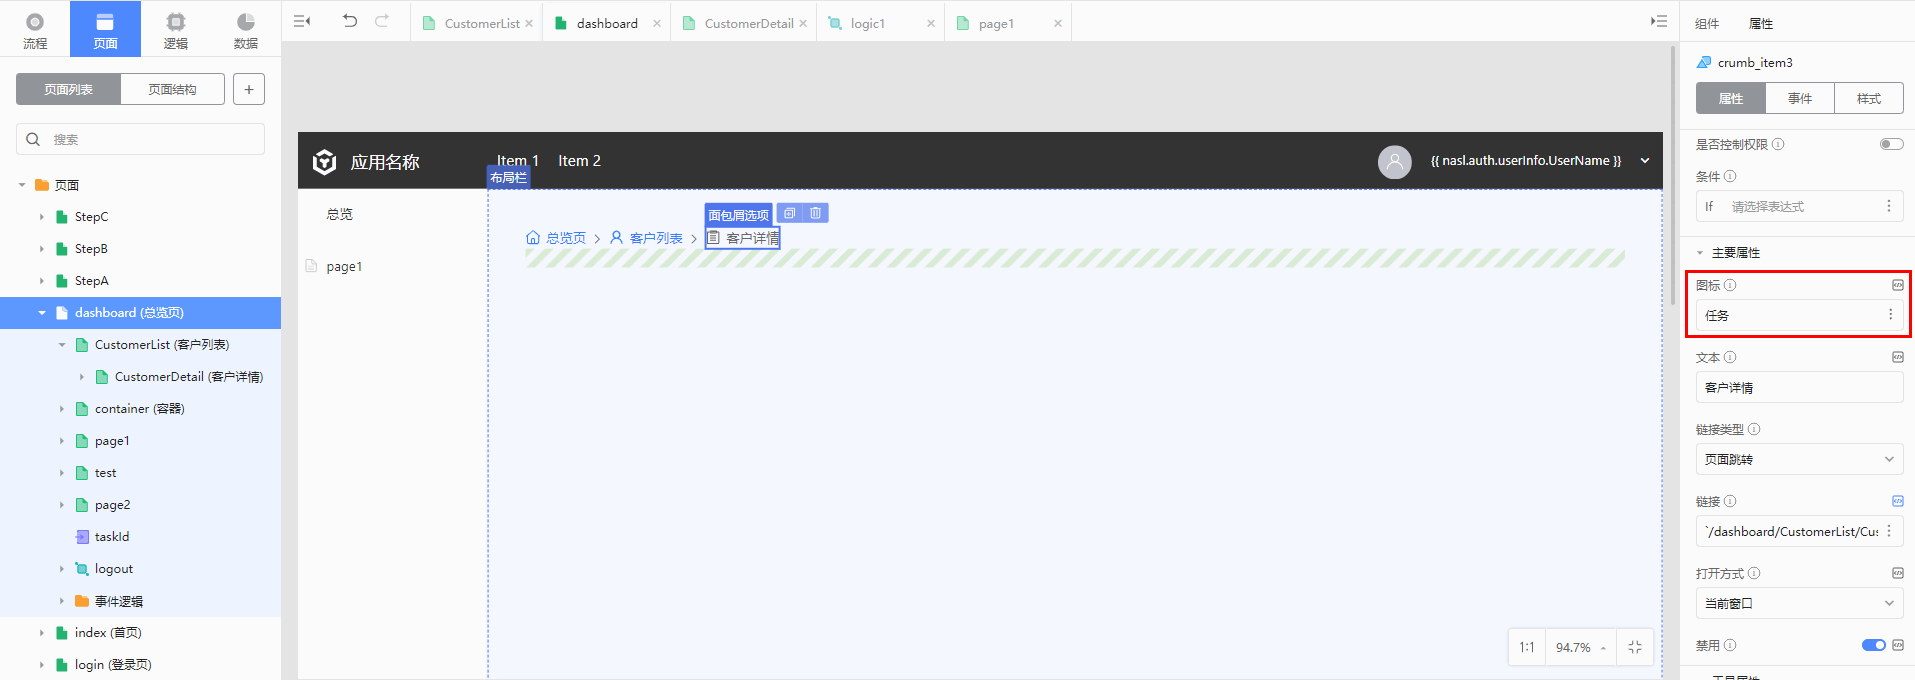This screenshot has width=1915, height=680.
Task: Reset zoom to 1:1
Action: pyautogui.click(x=1527, y=647)
